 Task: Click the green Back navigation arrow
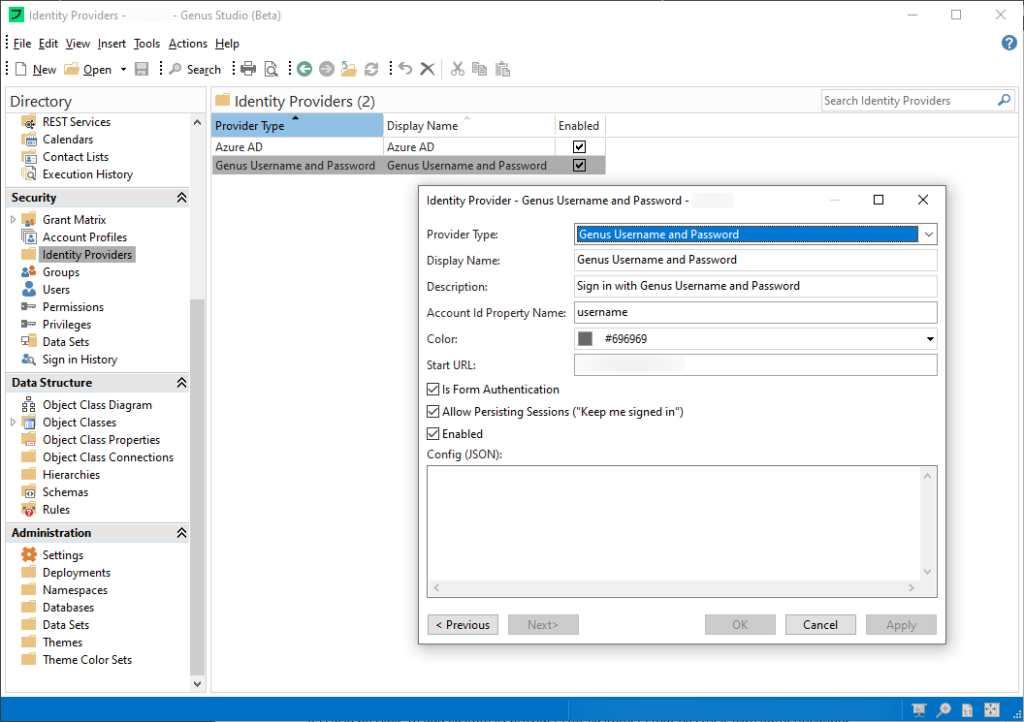click(x=304, y=69)
